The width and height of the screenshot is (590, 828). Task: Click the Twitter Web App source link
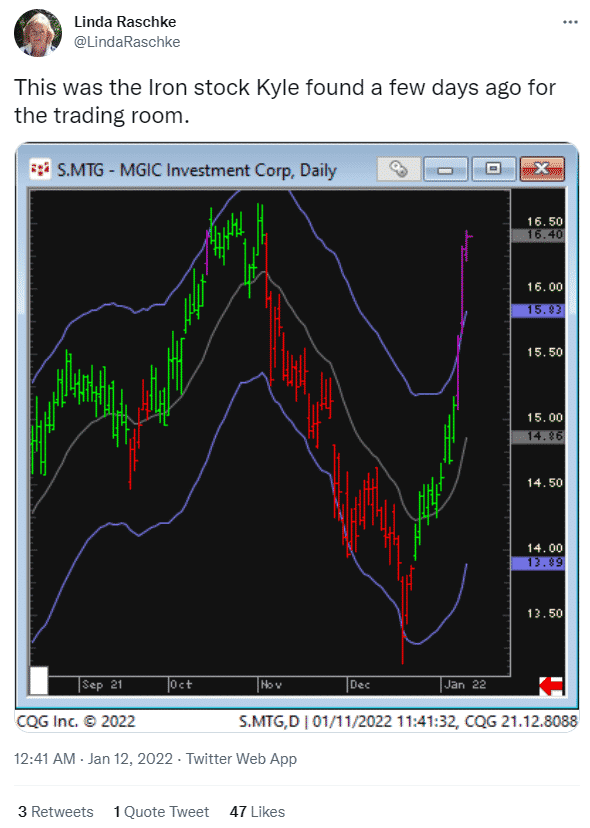coord(241,759)
